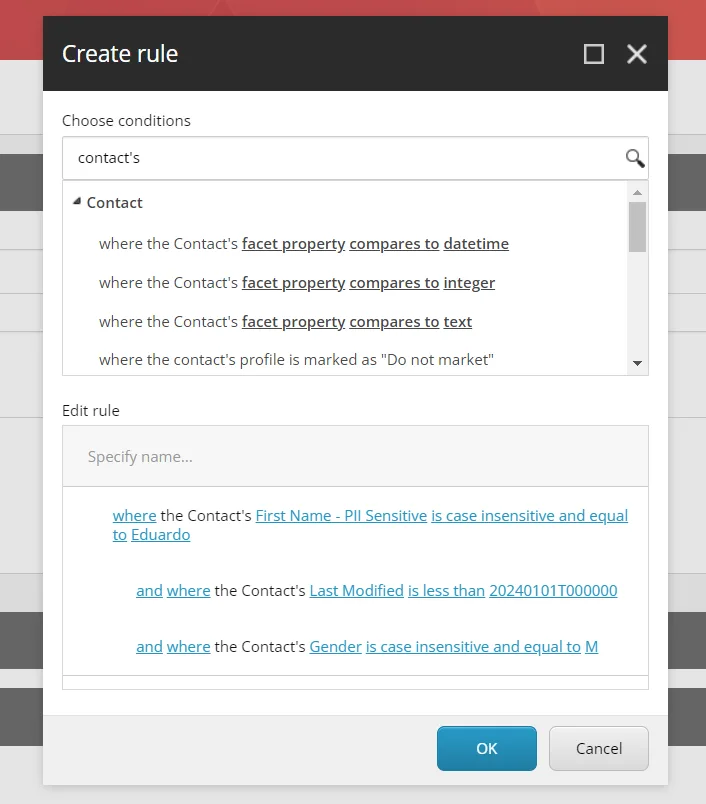Viewport: 706px width, 804px height.
Task: Click the conditions list scroll up arrow
Action: pos(637,192)
